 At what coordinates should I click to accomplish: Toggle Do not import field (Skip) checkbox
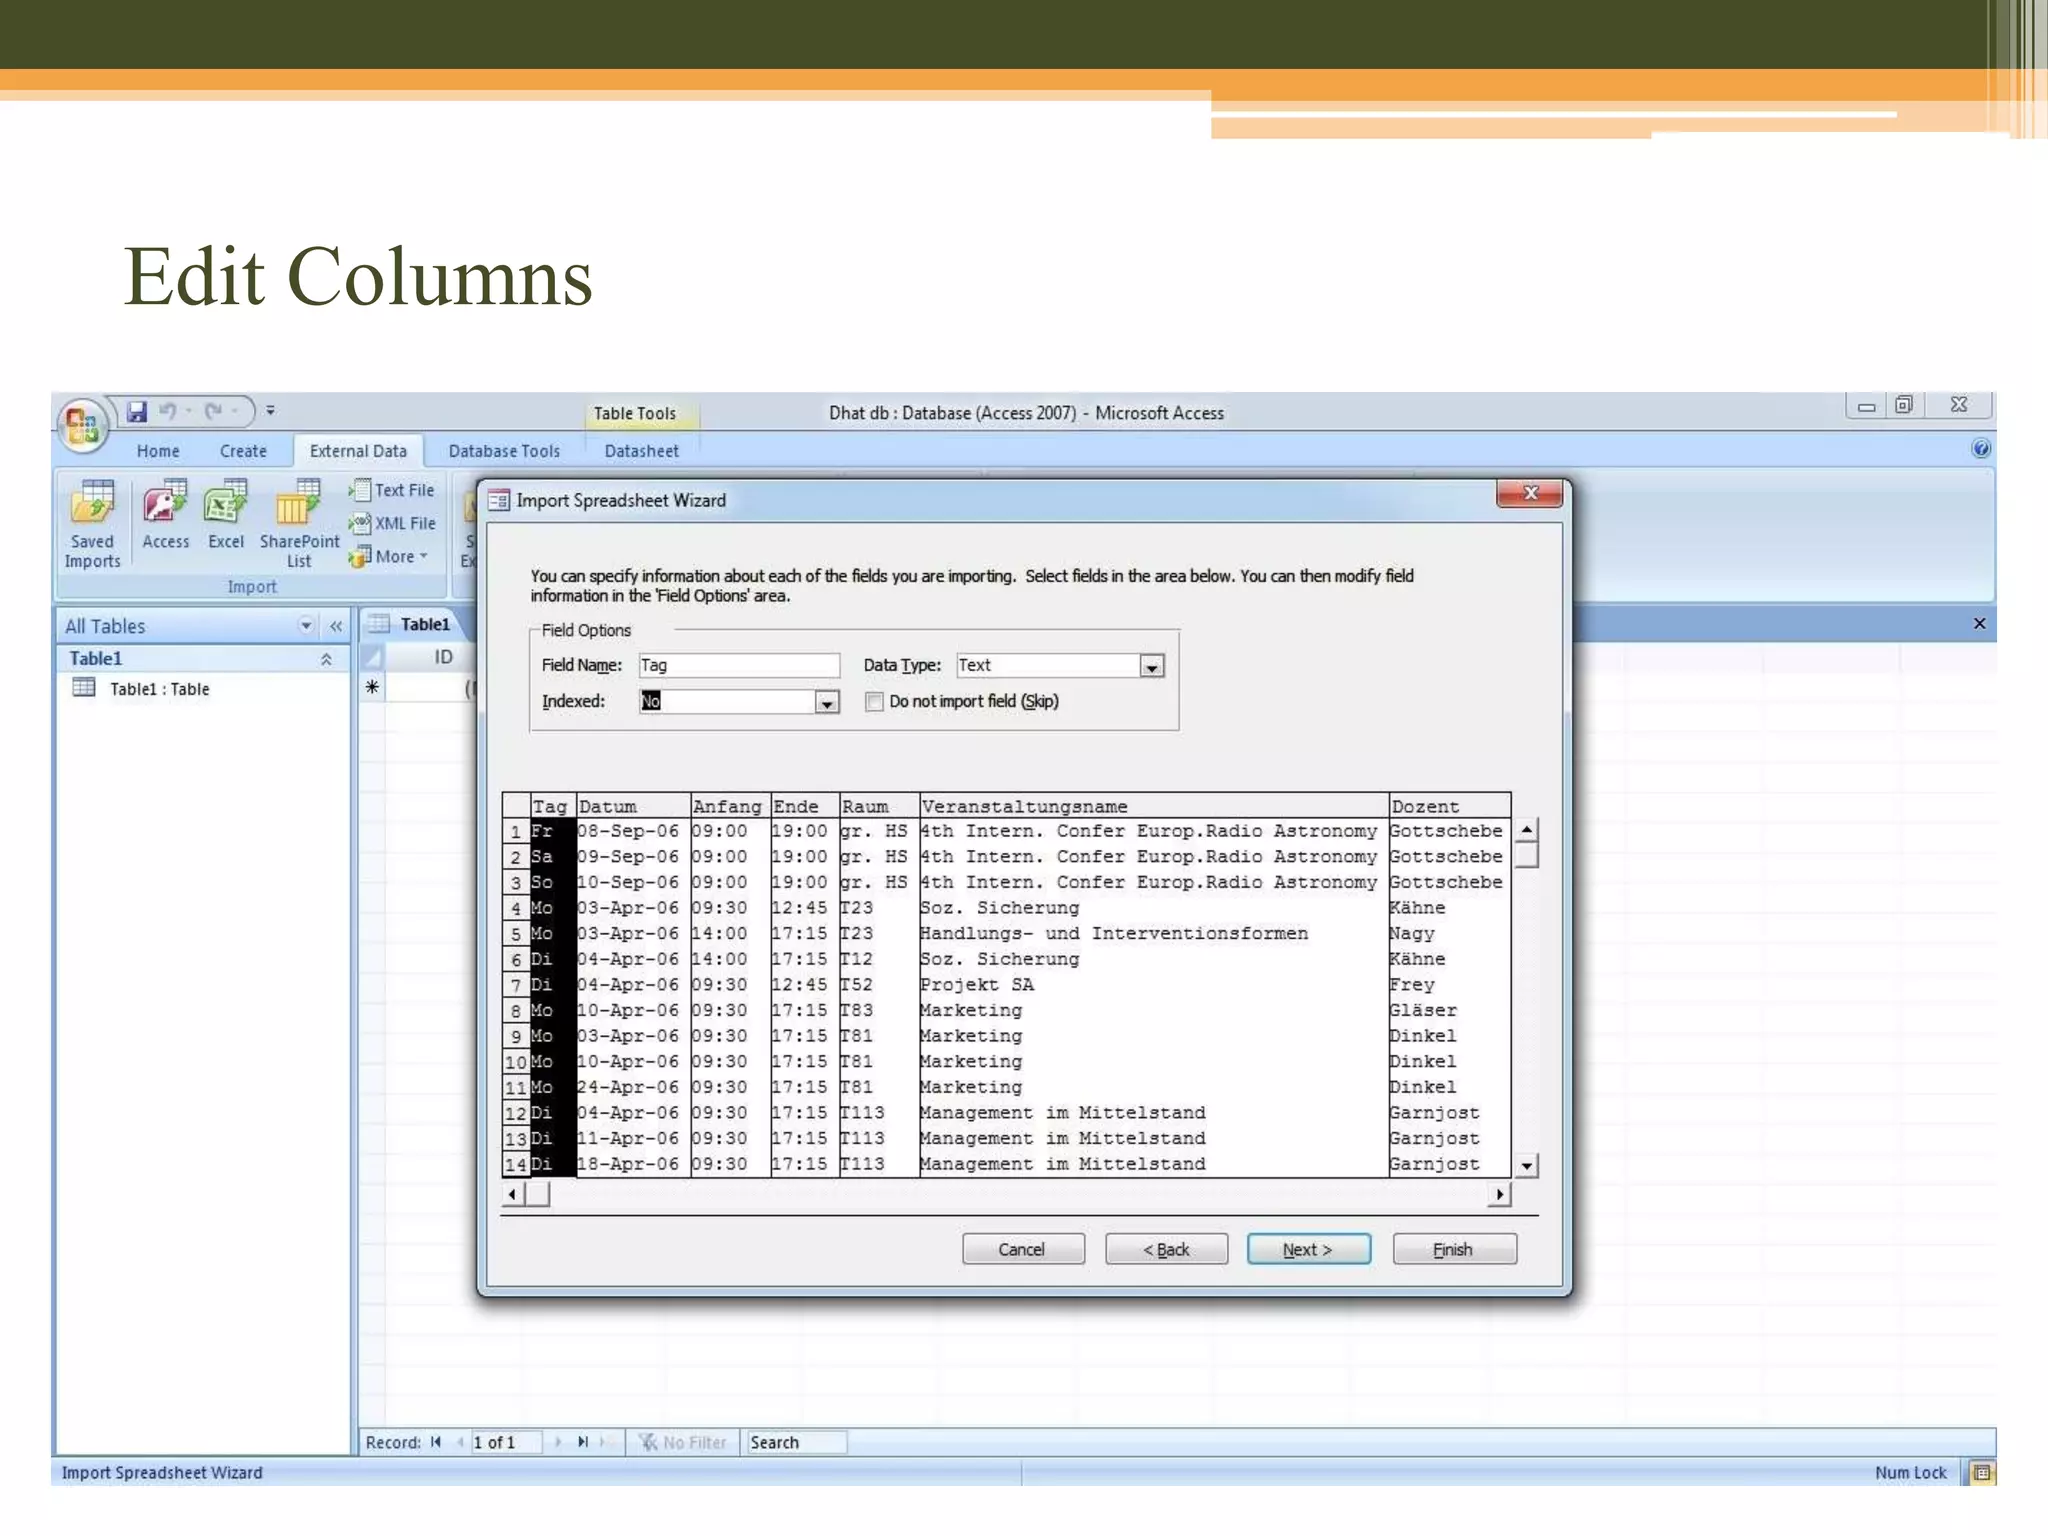pos(875,701)
